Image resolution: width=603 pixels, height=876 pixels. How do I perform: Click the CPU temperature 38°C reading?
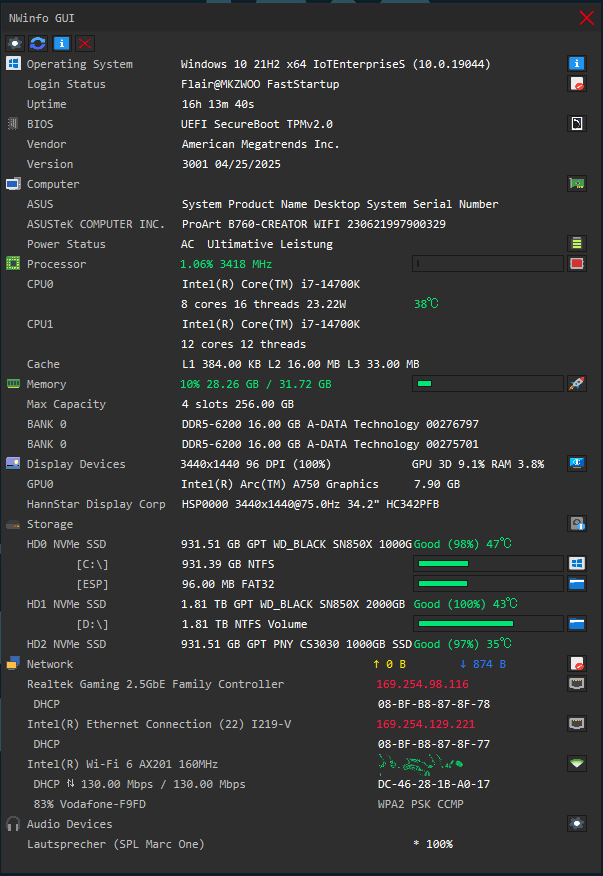click(x=426, y=304)
